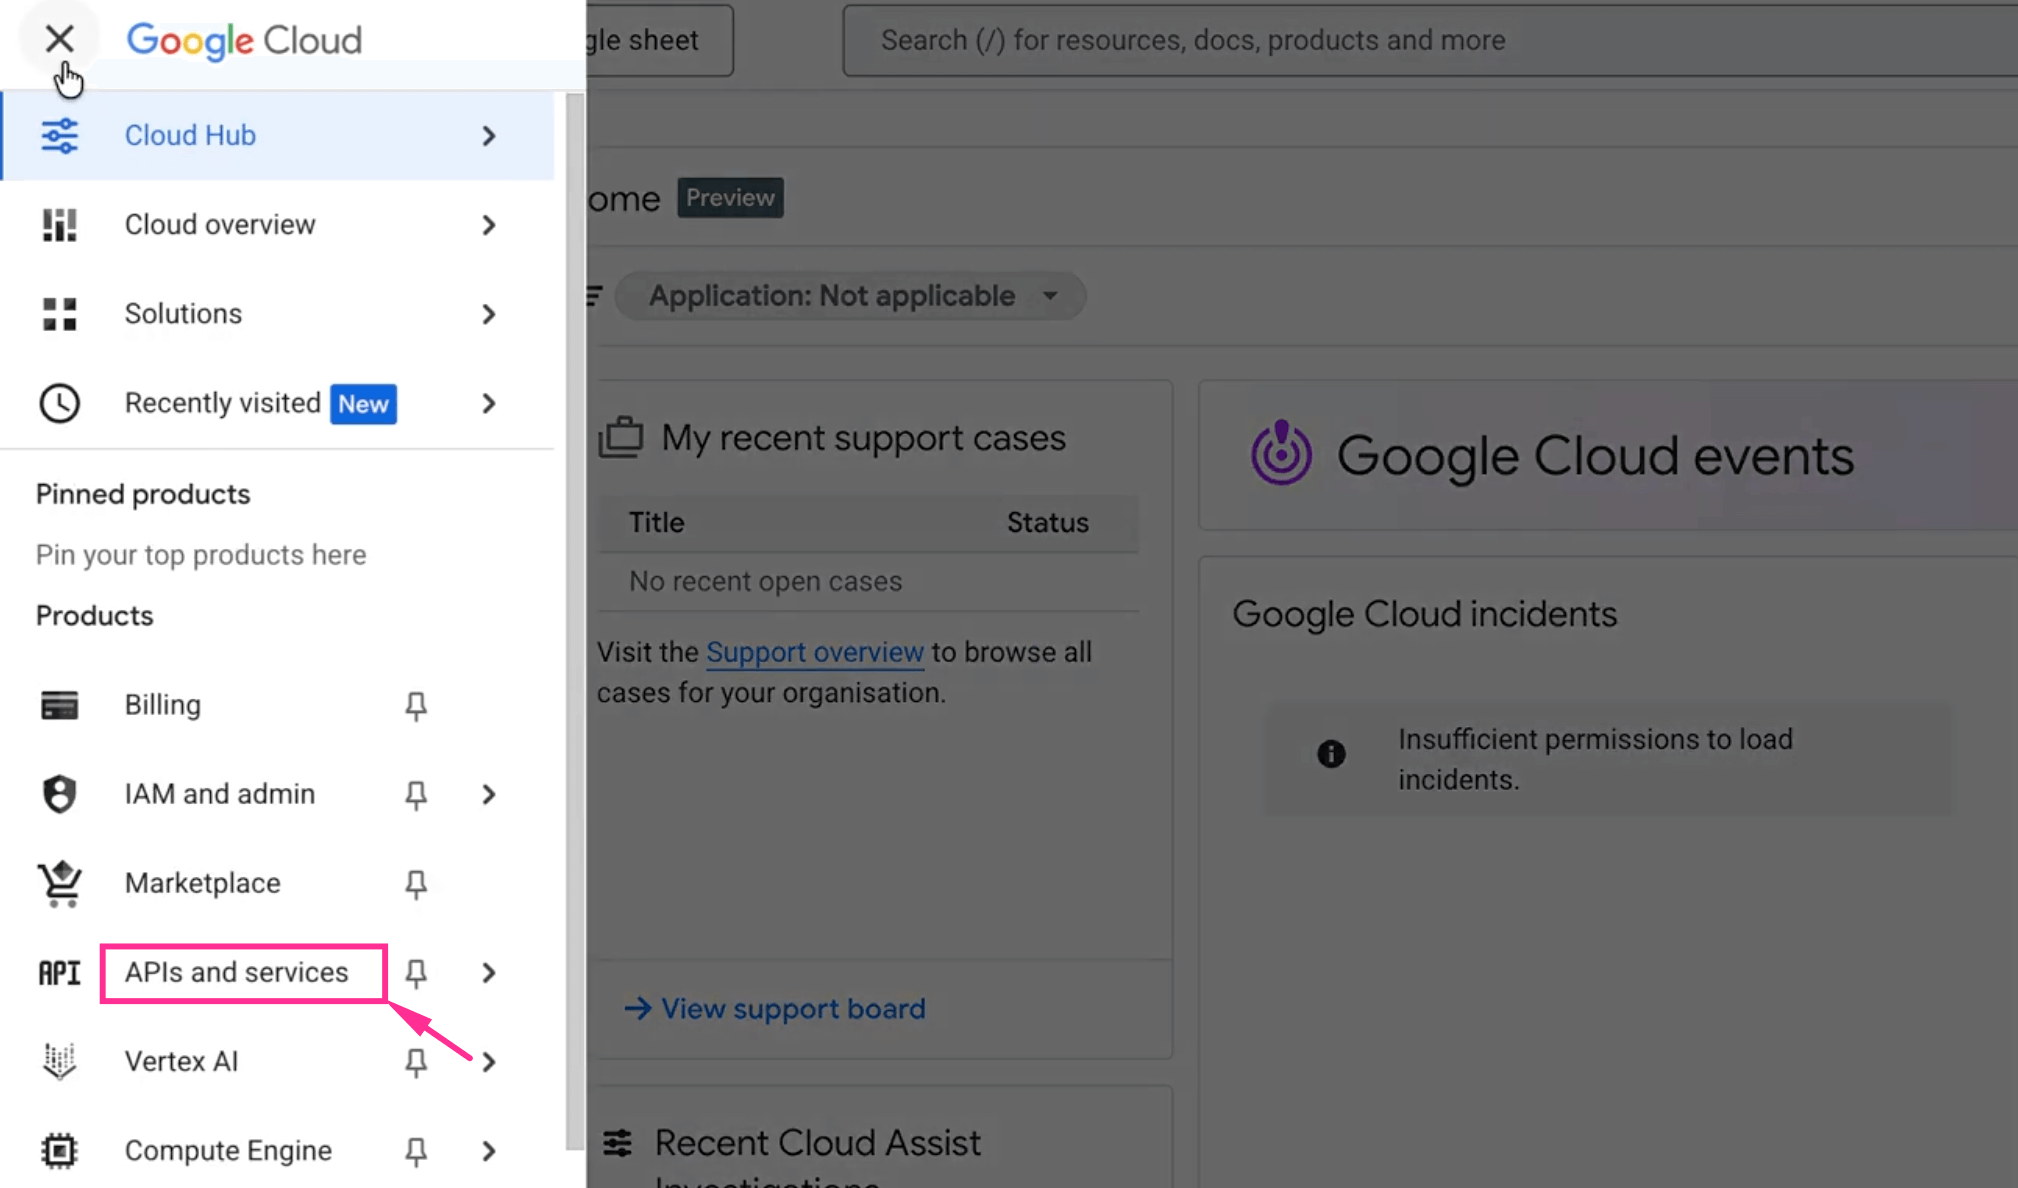
Task: Follow the Support overview link
Action: click(x=815, y=652)
